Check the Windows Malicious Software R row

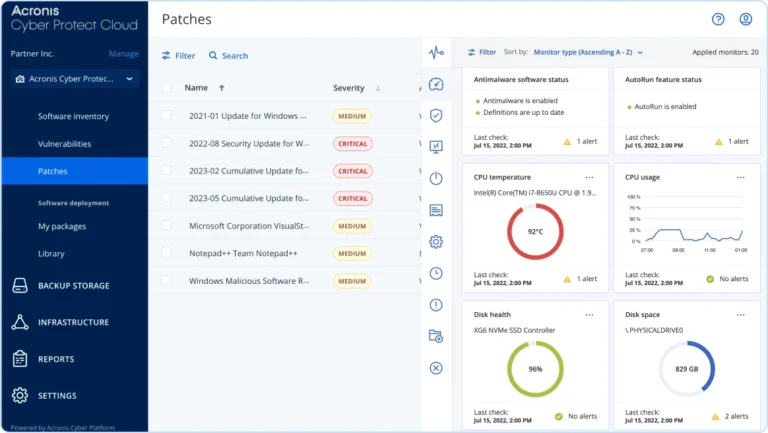pos(167,280)
